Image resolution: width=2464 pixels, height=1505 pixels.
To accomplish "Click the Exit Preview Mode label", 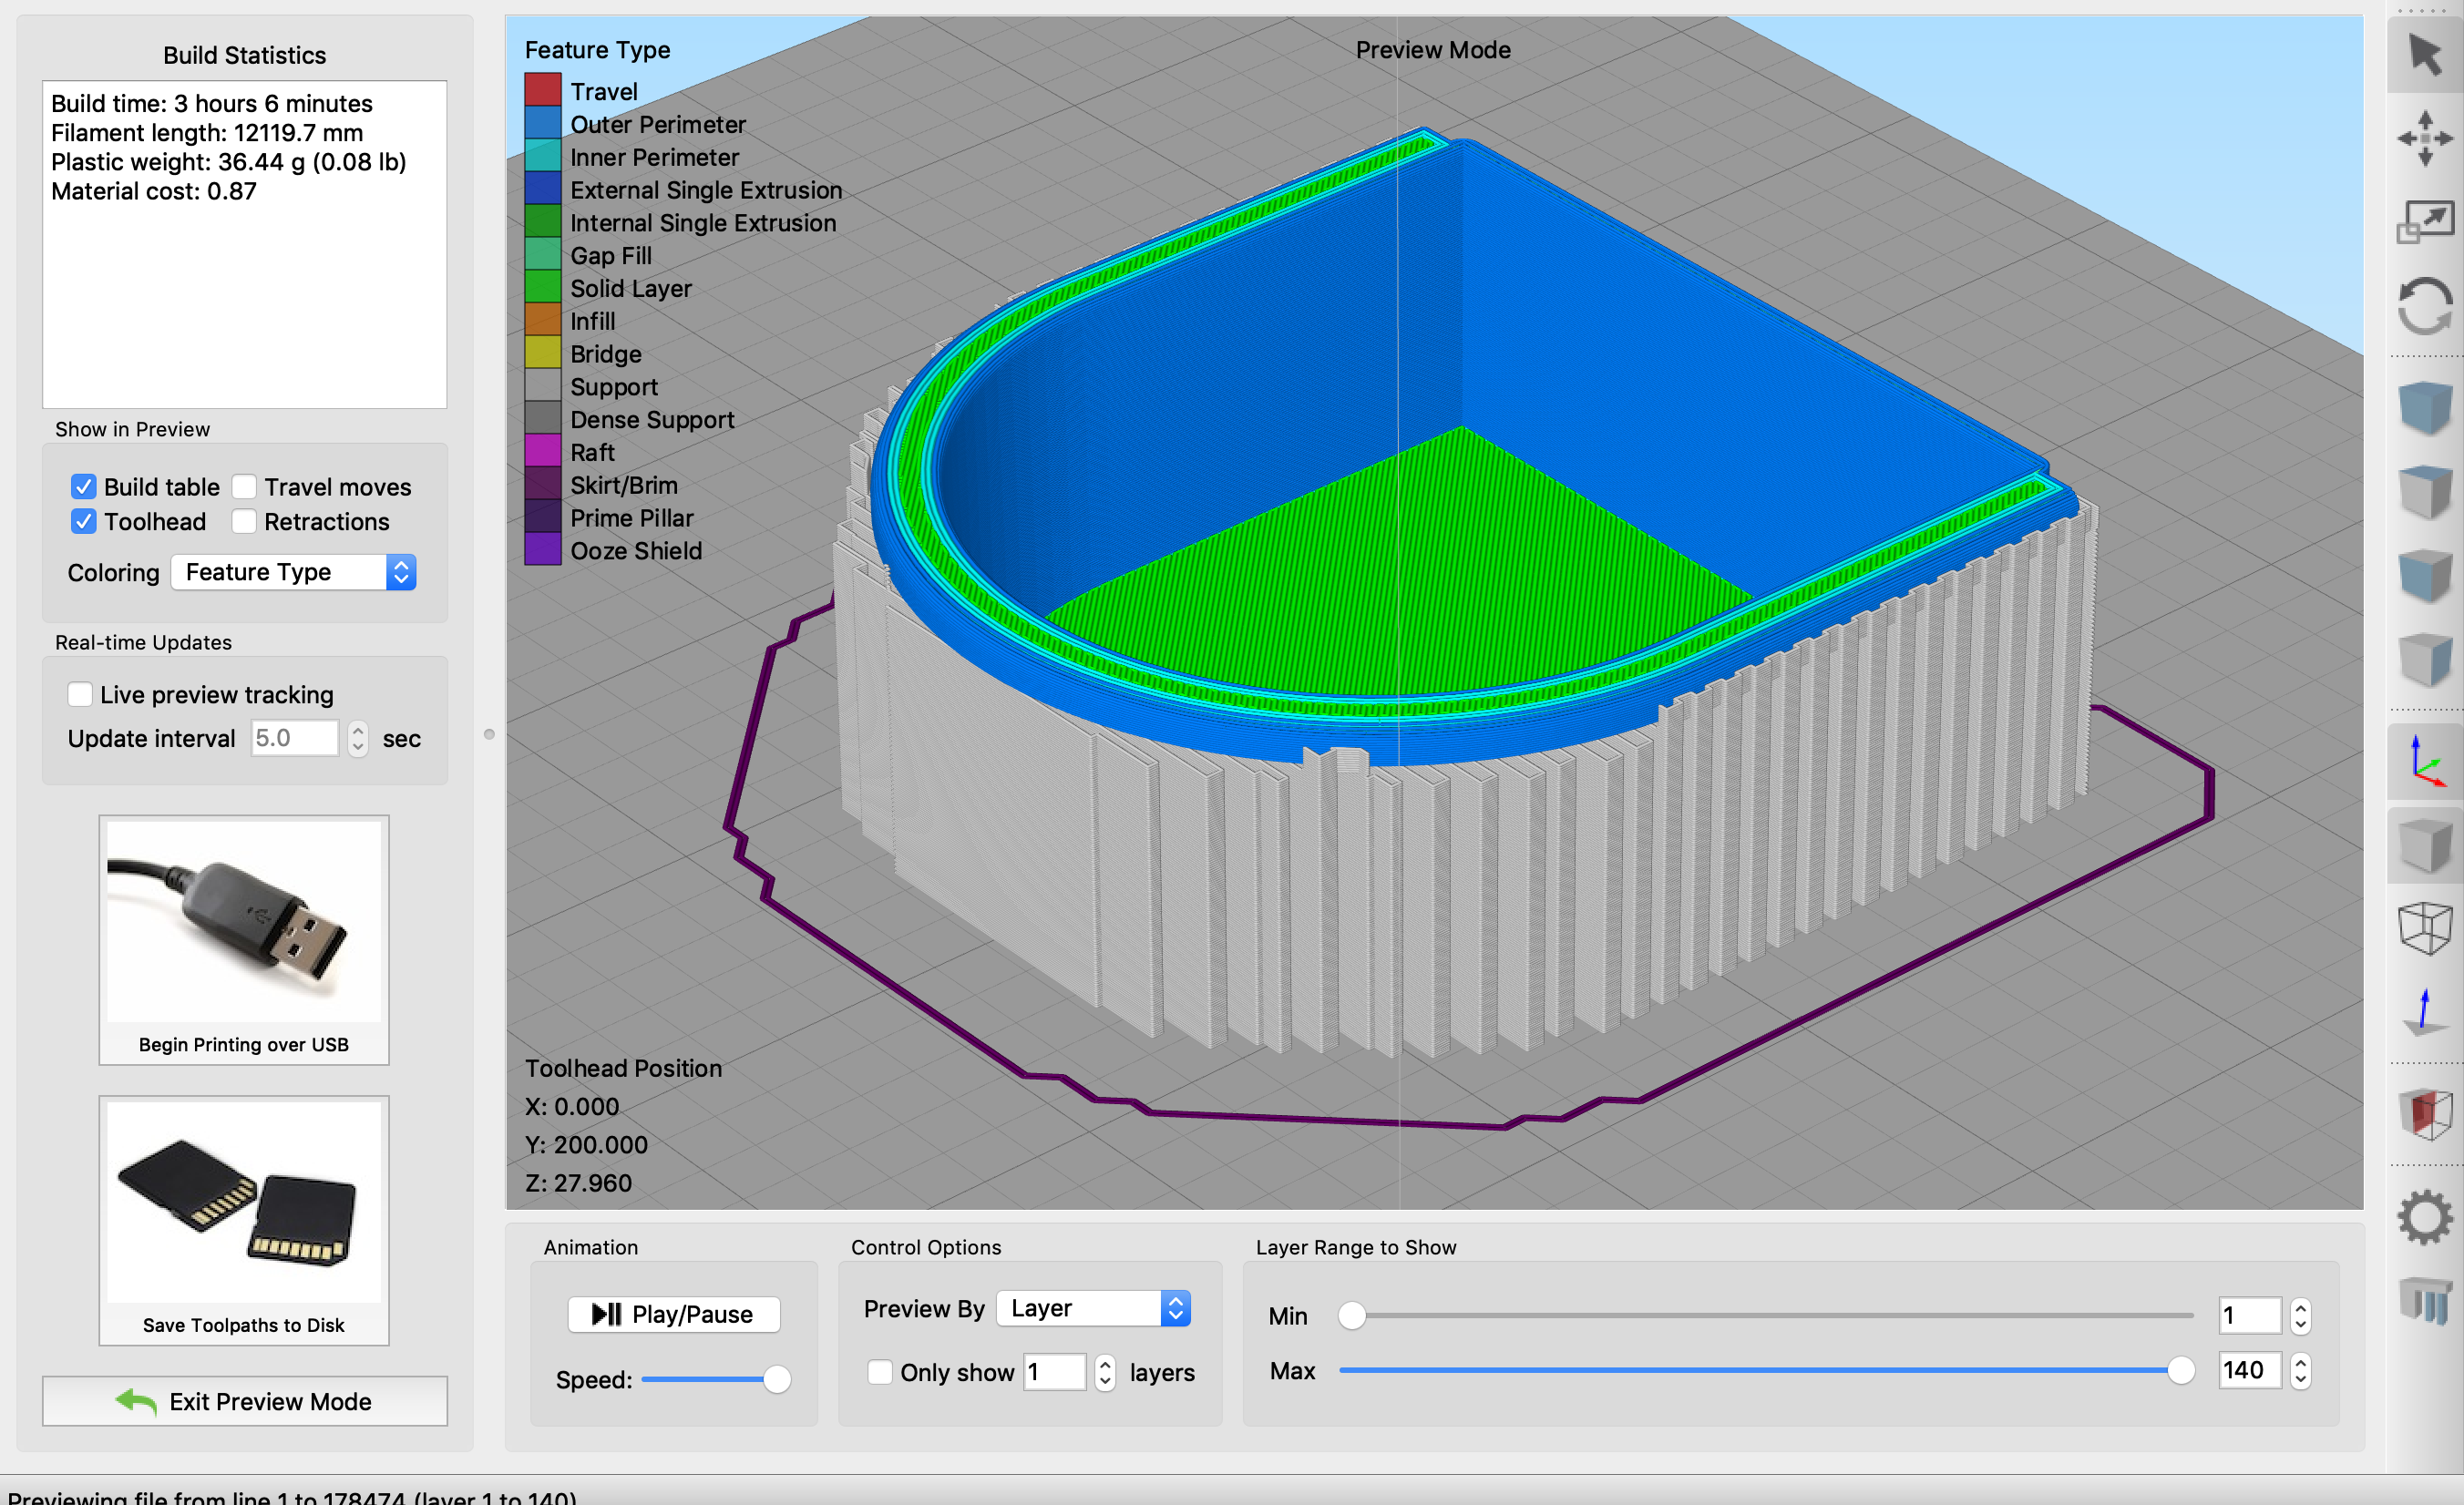I will (271, 1401).
